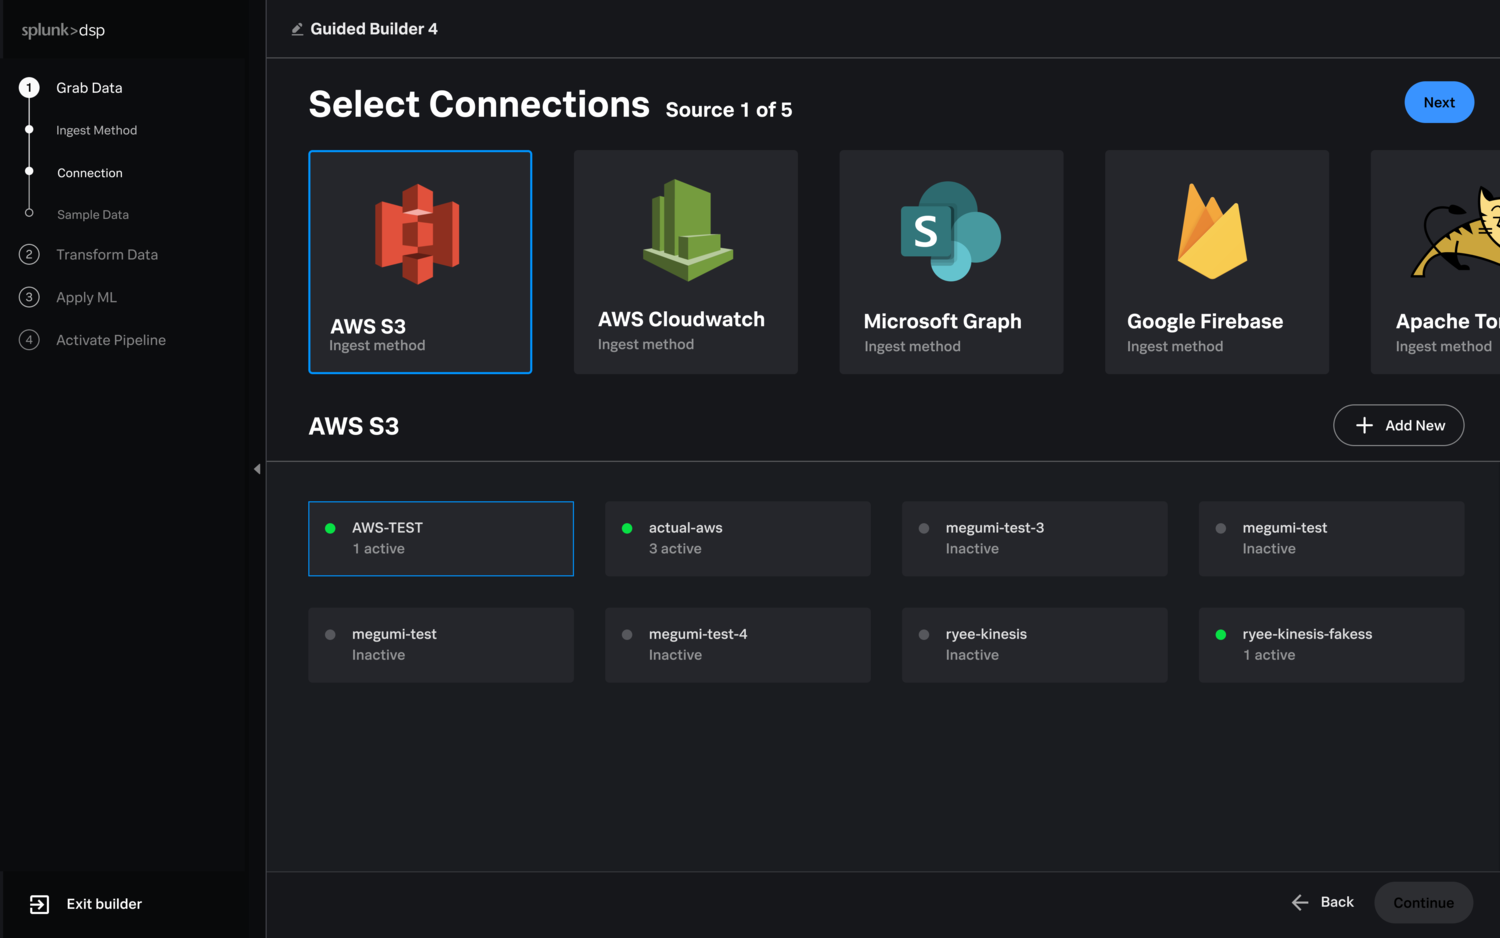Click the splunk>dsp logo
This screenshot has height=938, width=1500.
(63, 30)
